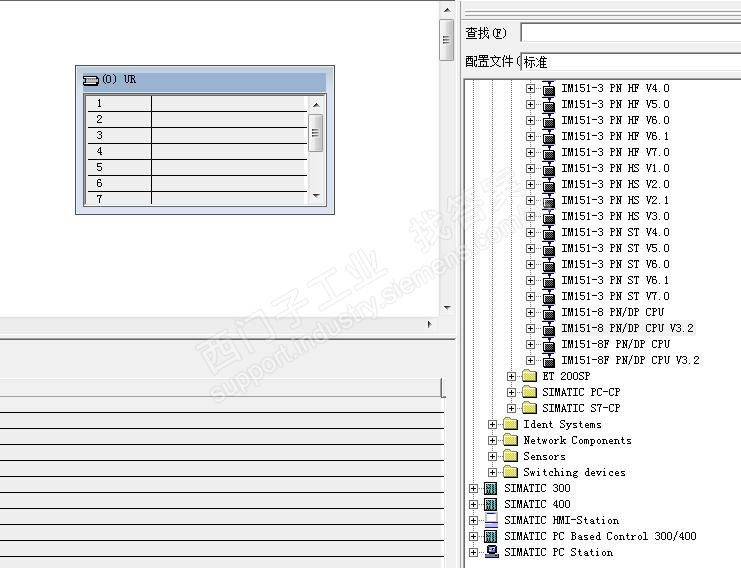
Task: Click the UR rack vertical scrollbar thumb
Action: [315, 133]
